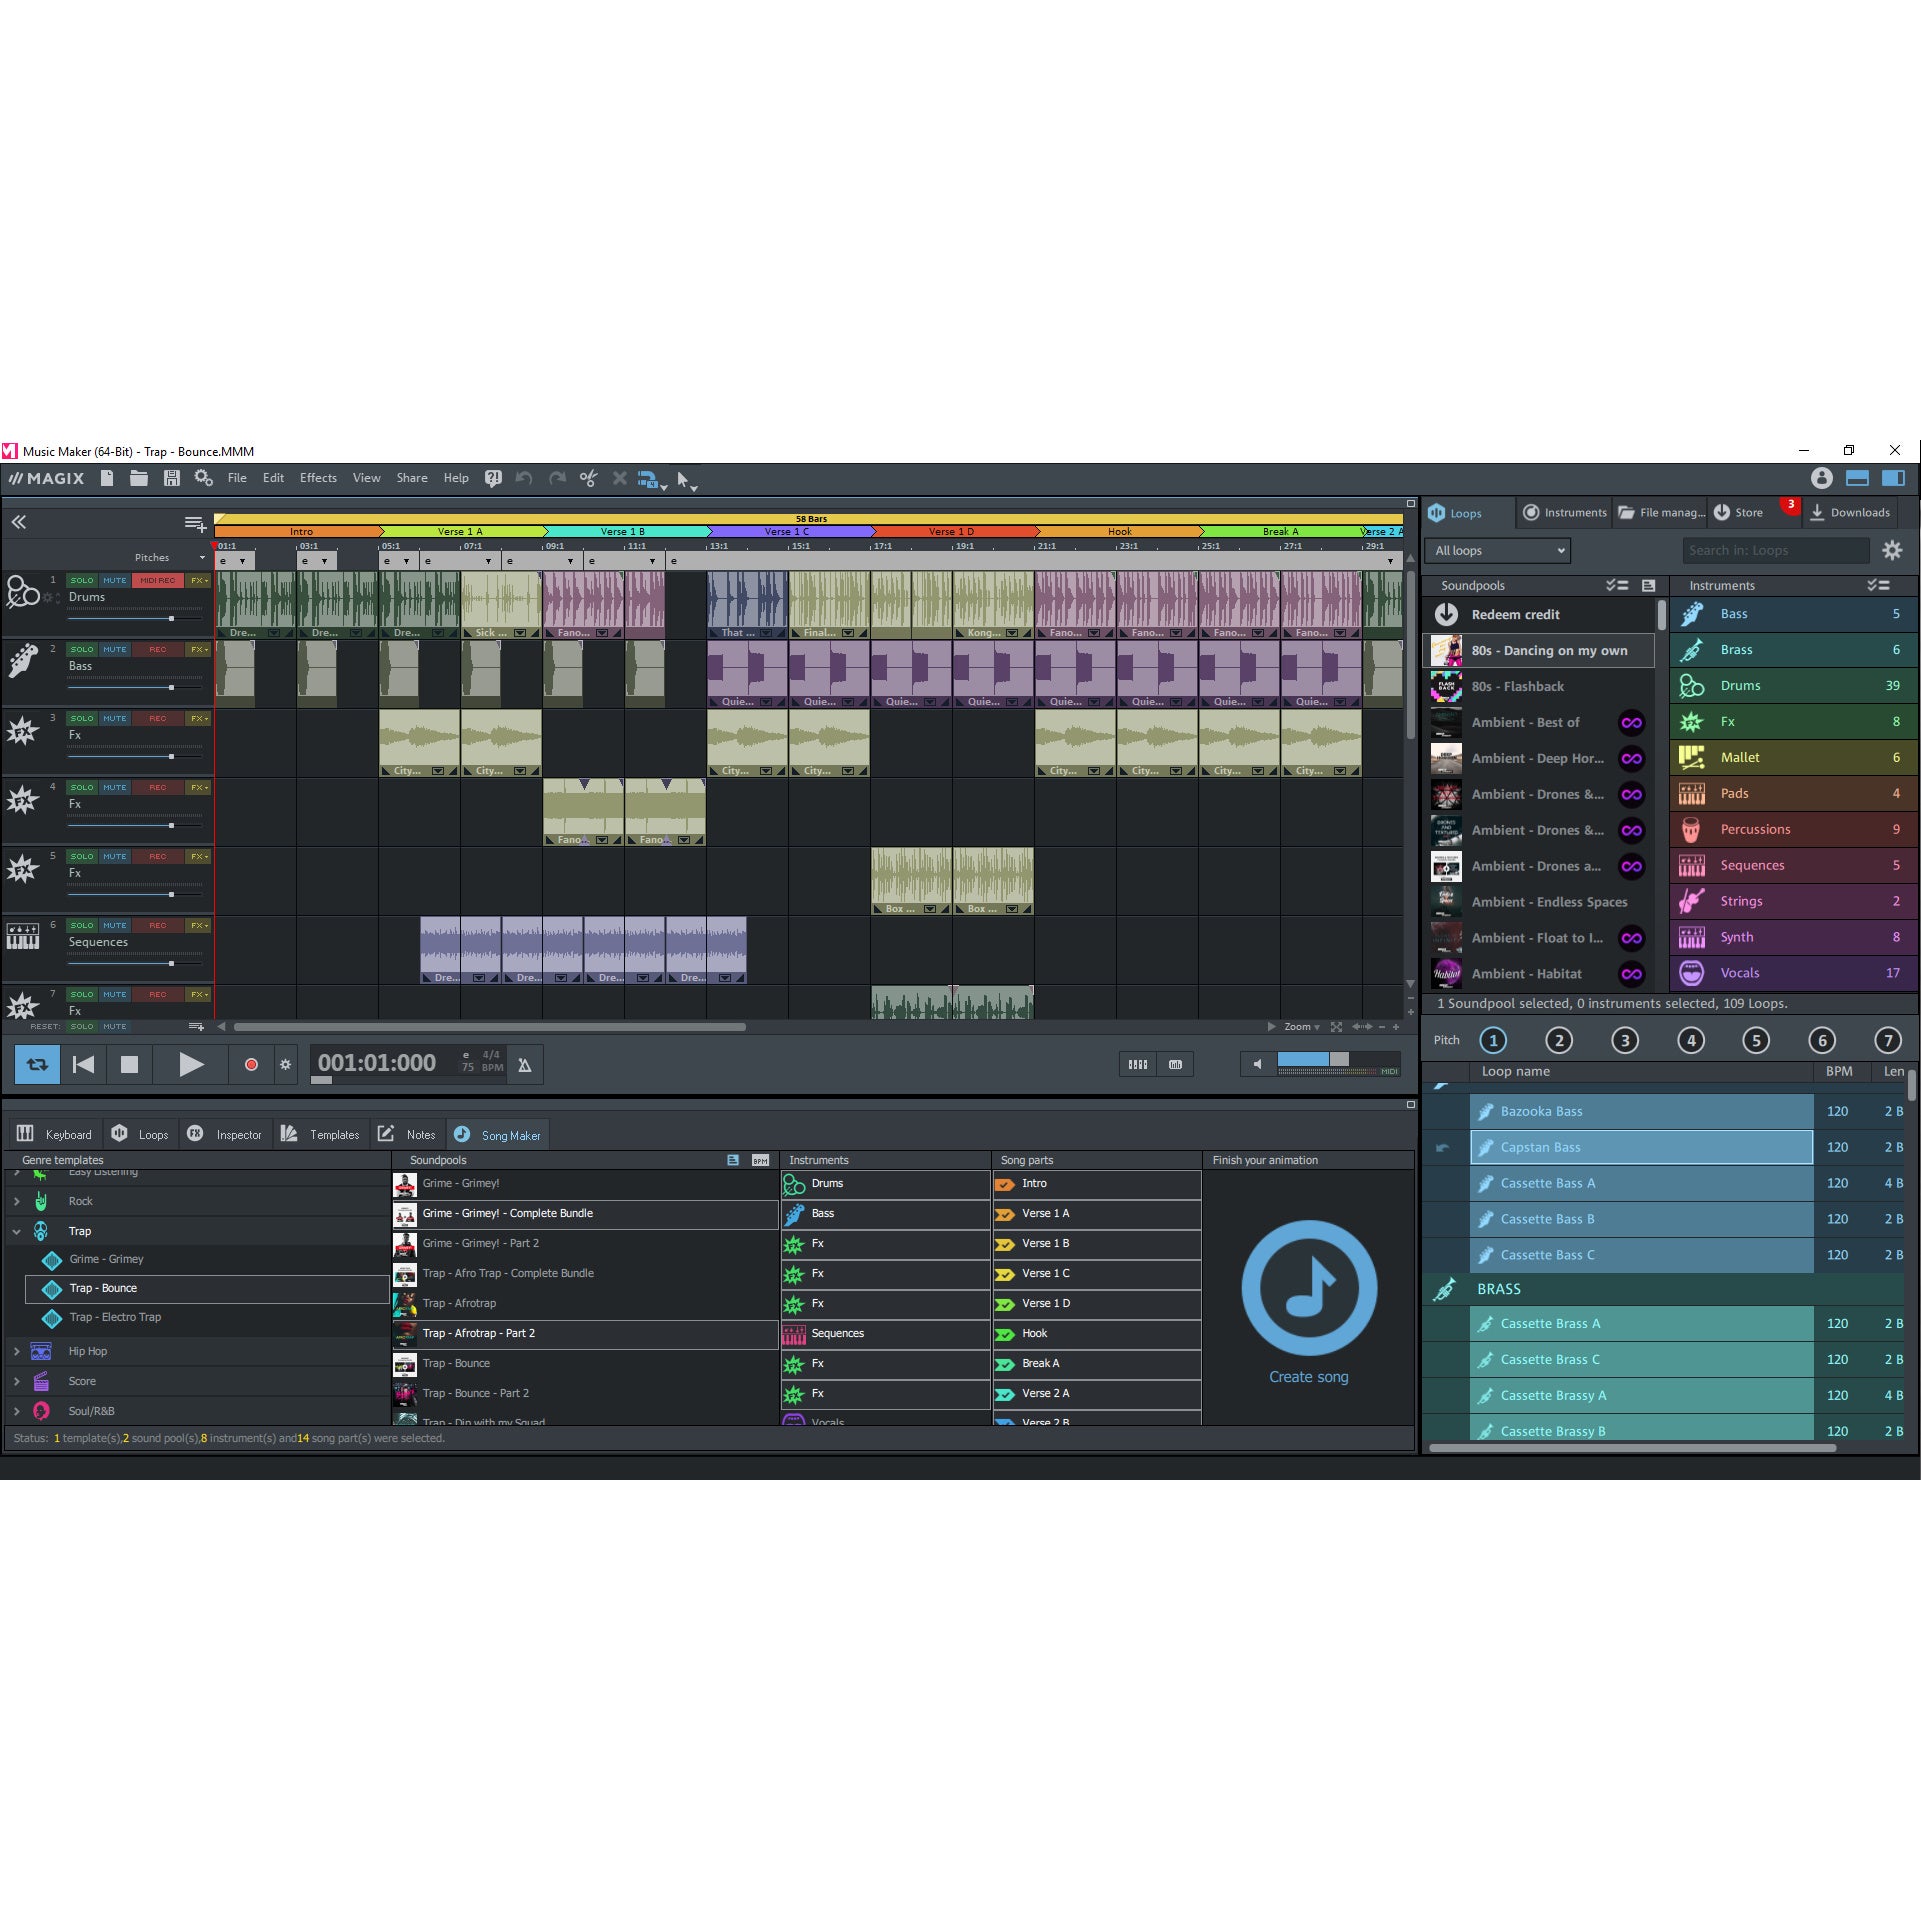Viewport: 1921px width, 1921px height.
Task: Toggle the metronome icon
Action: pyautogui.click(x=524, y=1065)
